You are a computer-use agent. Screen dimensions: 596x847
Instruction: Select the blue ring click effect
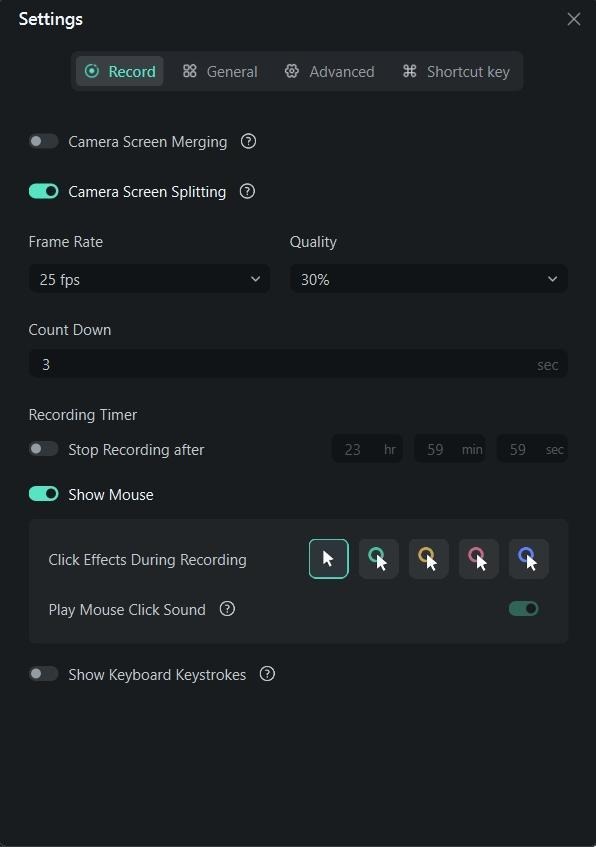coord(528,559)
